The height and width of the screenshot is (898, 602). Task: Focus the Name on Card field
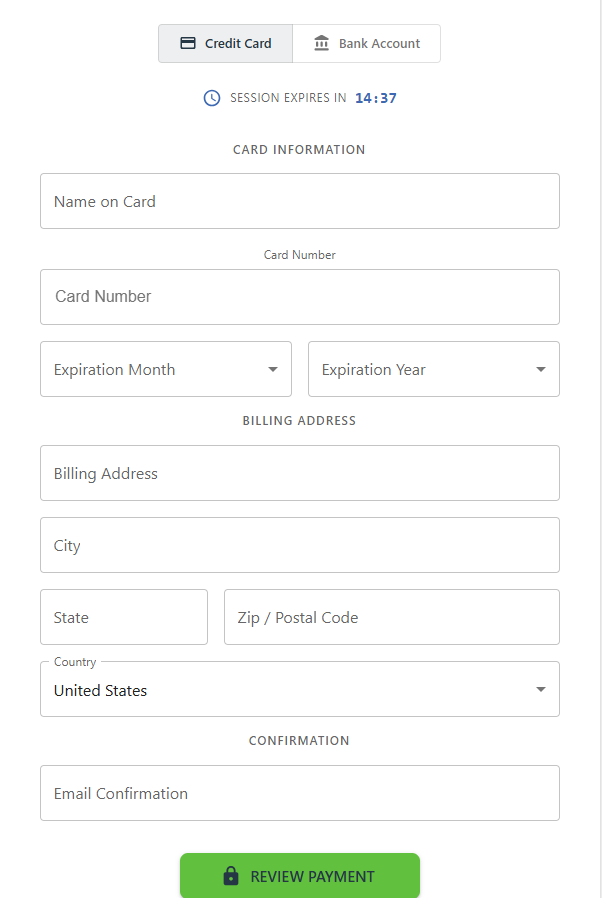click(x=300, y=201)
